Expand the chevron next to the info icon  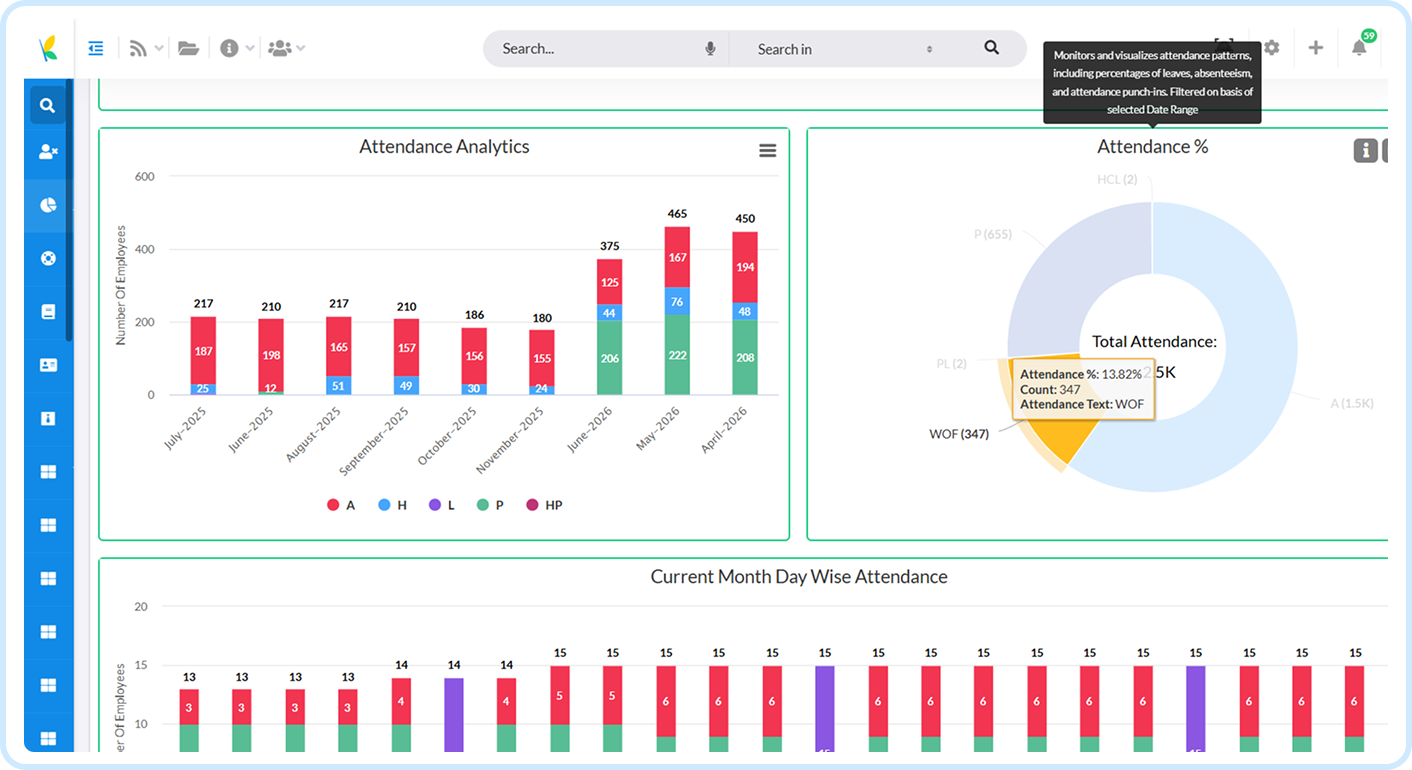tap(250, 48)
